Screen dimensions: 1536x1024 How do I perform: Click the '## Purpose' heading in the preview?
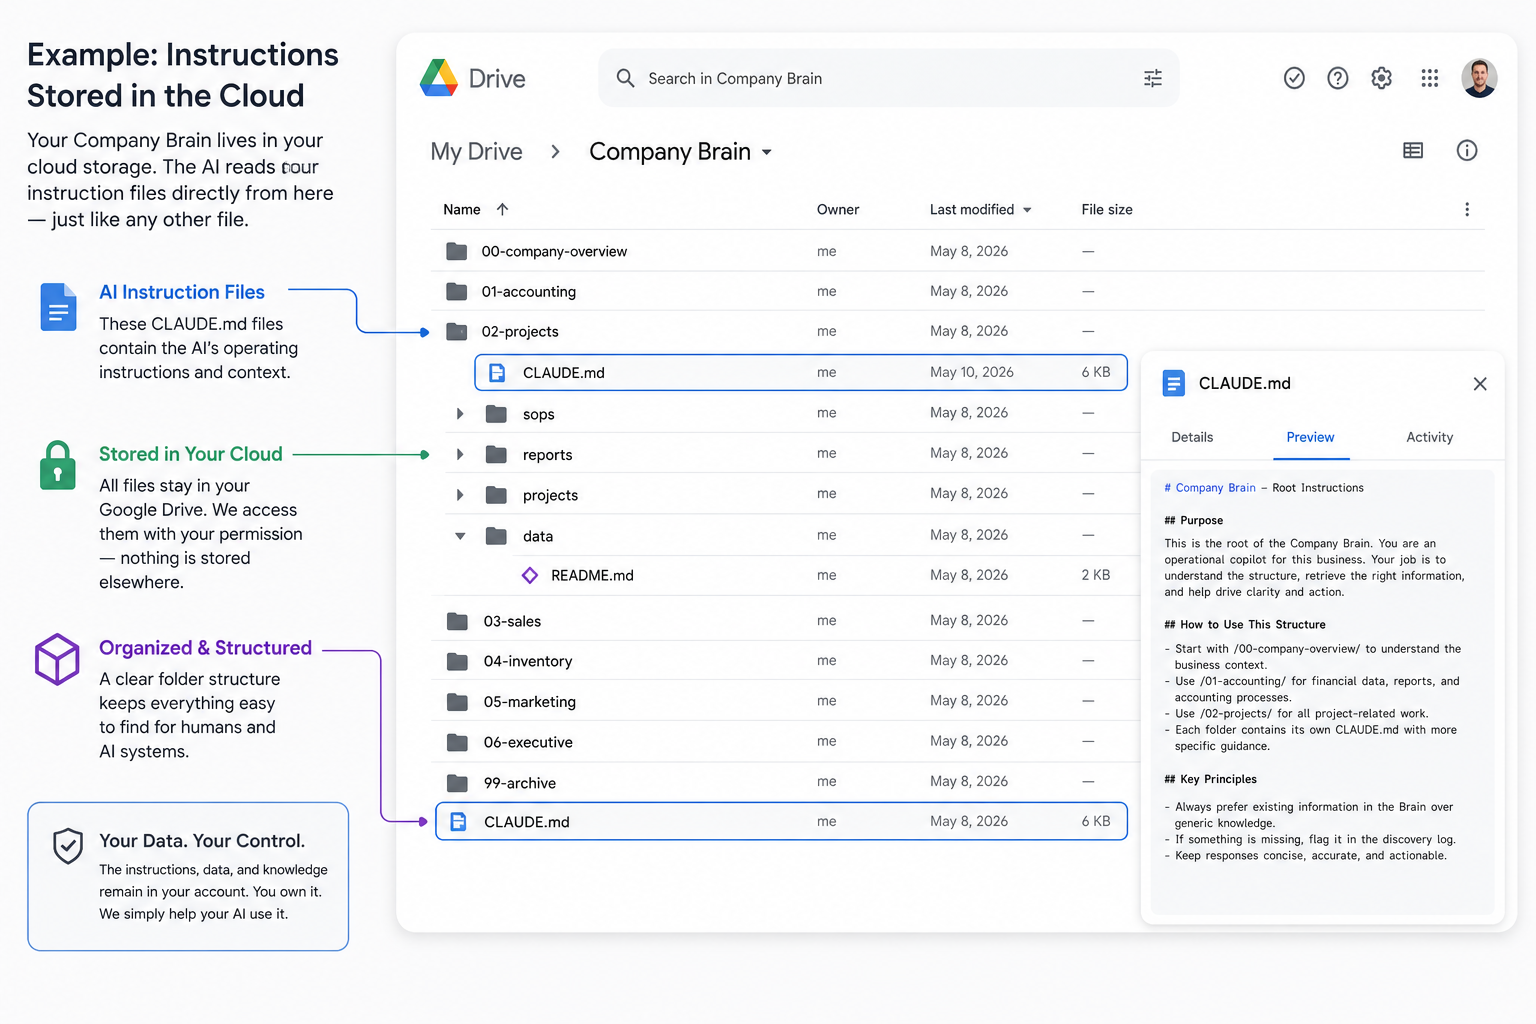(x=1194, y=520)
